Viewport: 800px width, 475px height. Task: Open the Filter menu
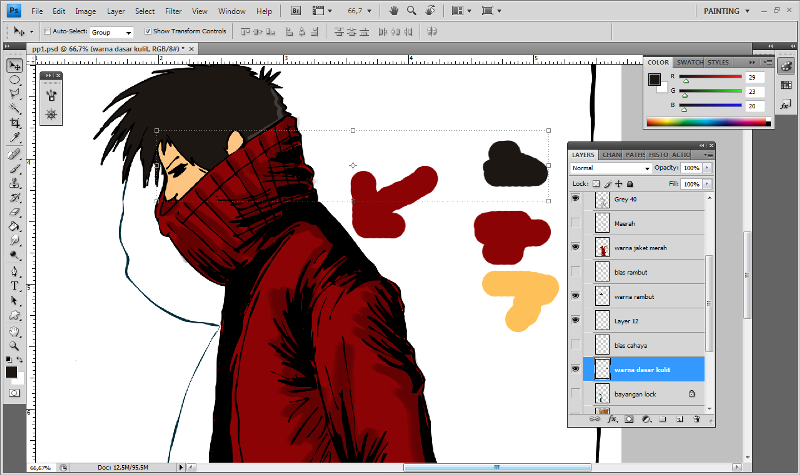tap(173, 11)
